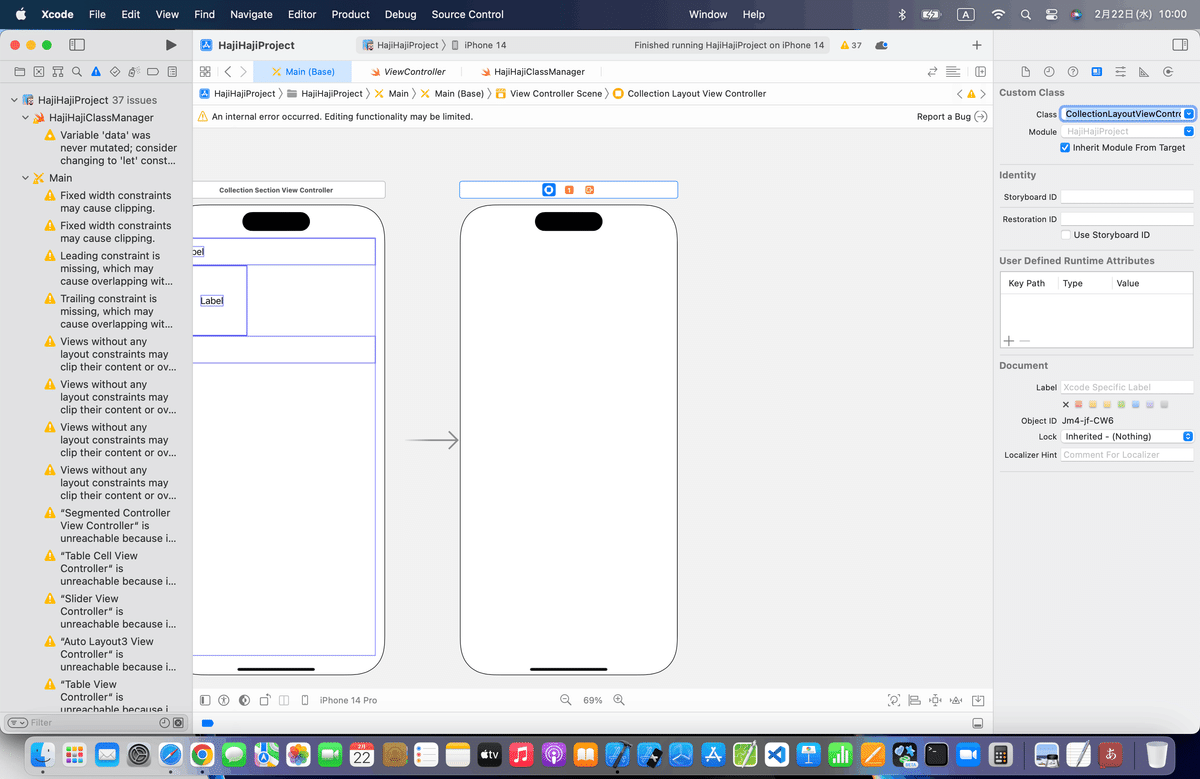Viewport: 1200px width, 779px height.
Task: Click the Storyboard ID field
Action: (1127, 197)
